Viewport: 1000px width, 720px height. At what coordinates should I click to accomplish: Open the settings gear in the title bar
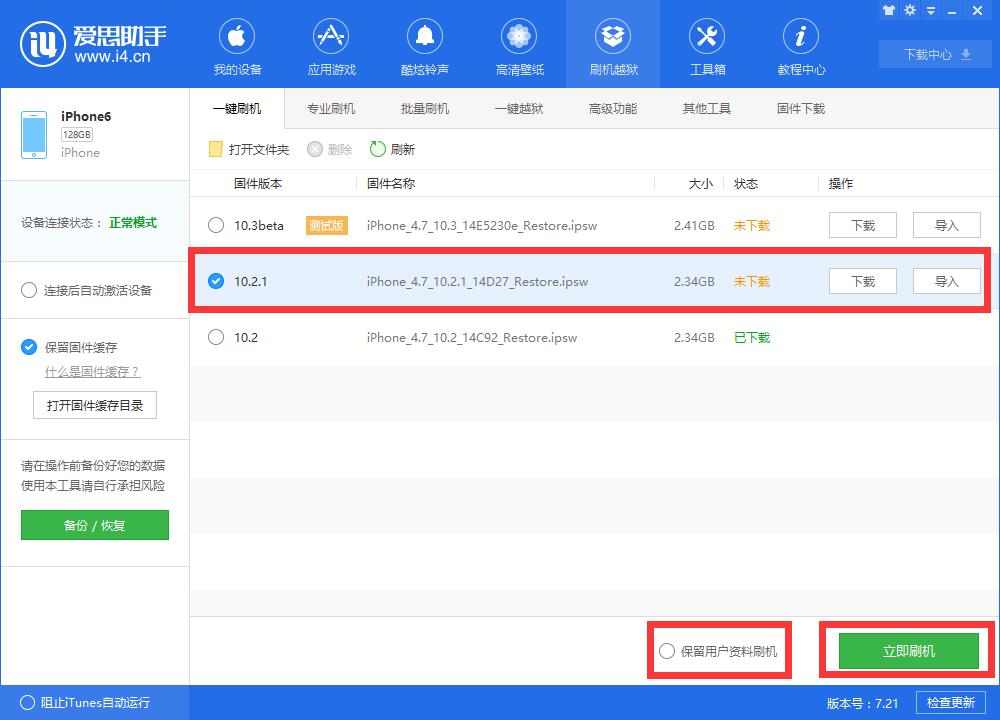pos(908,10)
